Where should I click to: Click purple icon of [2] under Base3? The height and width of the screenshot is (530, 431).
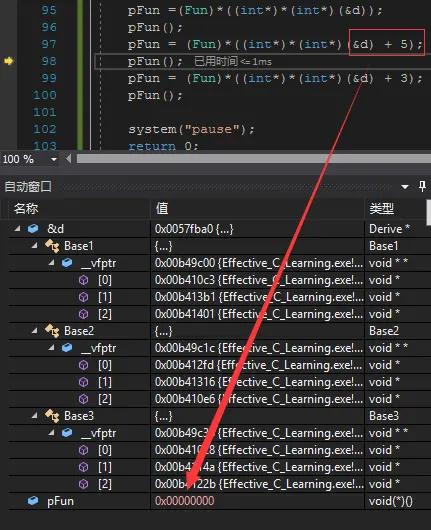[x=83, y=484]
